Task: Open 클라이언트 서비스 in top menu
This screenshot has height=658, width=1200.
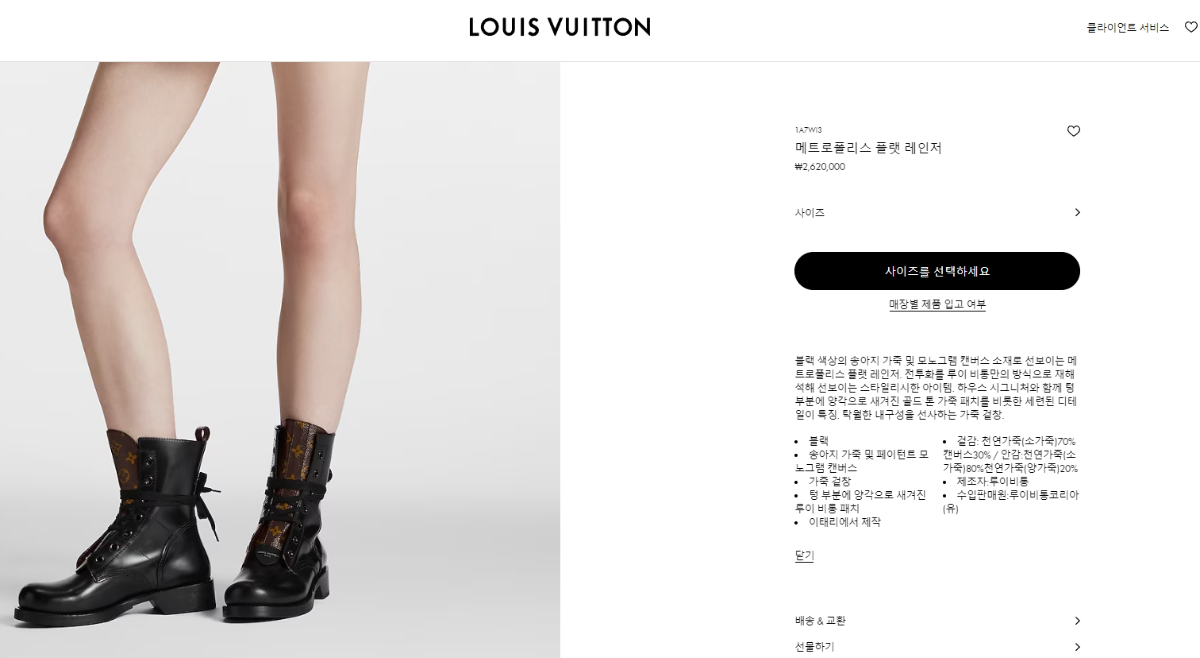Action: click(1128, 28)
